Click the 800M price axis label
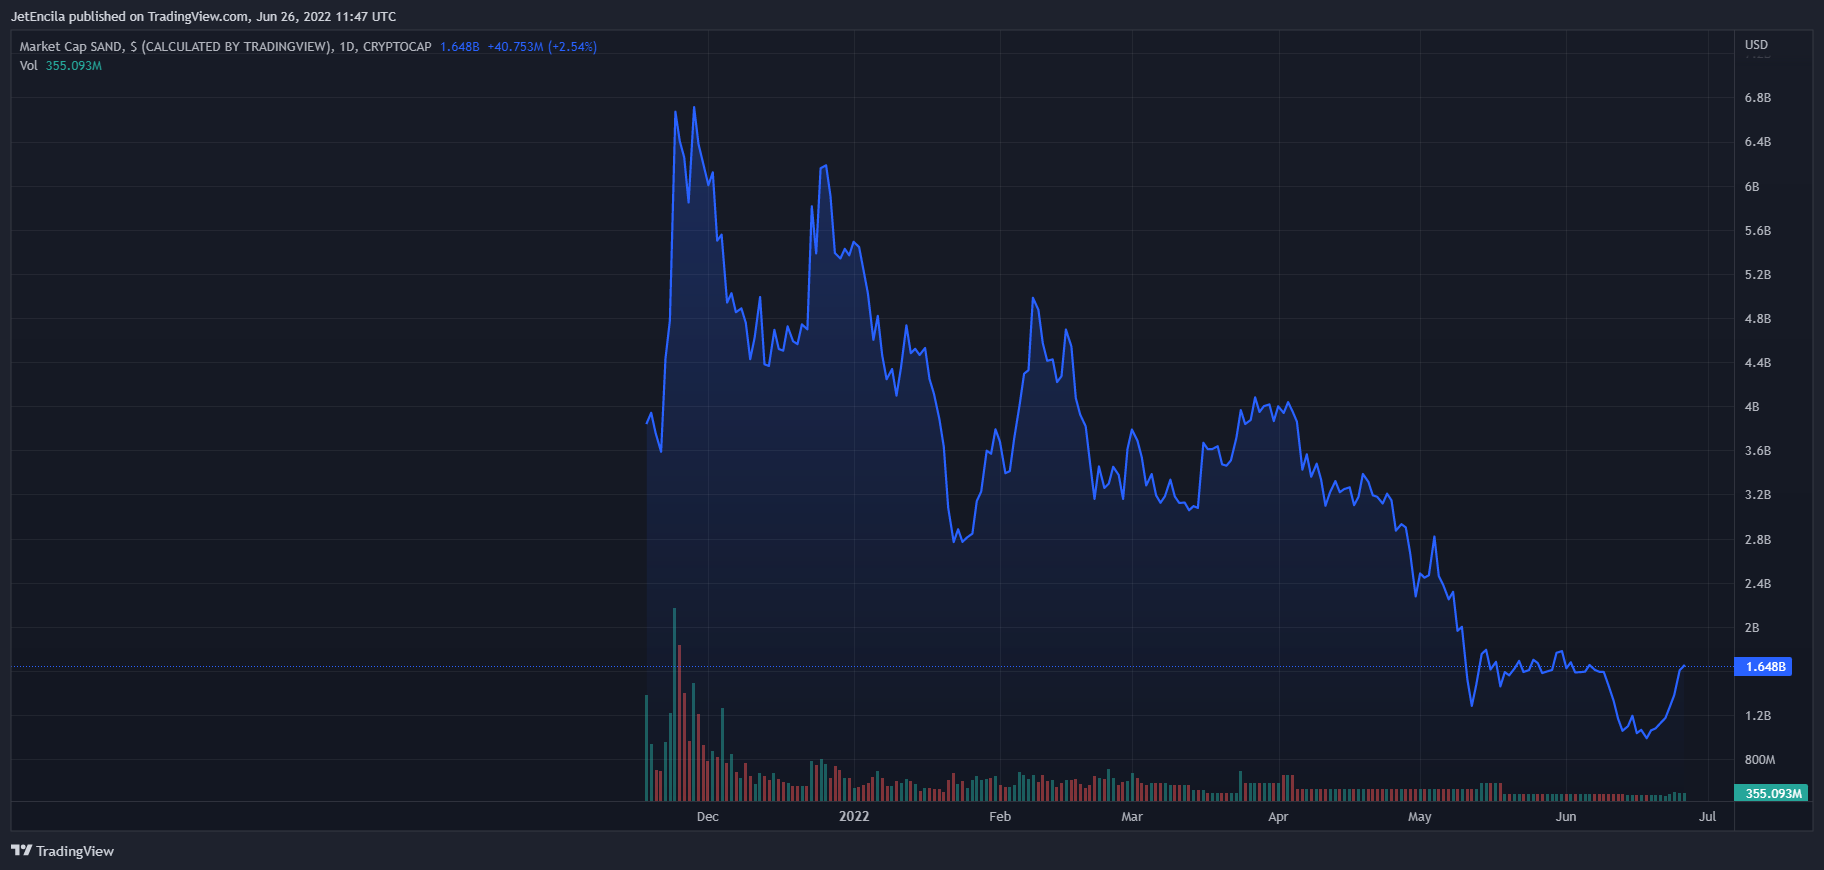The height and width of the screenshot is (870, 1824). click(1759, 760)
